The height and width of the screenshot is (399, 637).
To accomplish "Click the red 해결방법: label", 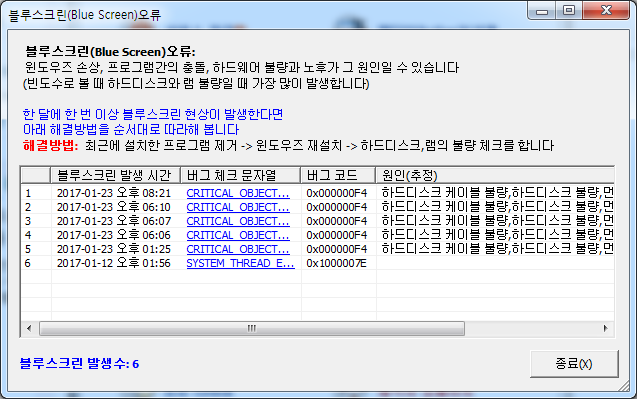I will 51,145.
